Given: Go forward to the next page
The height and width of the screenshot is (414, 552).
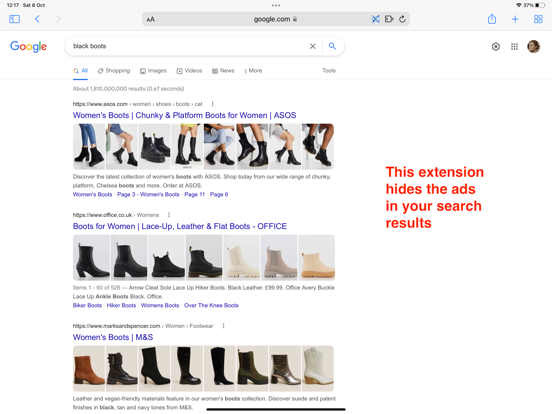Looking at the screenshot, I should [58, 19].
